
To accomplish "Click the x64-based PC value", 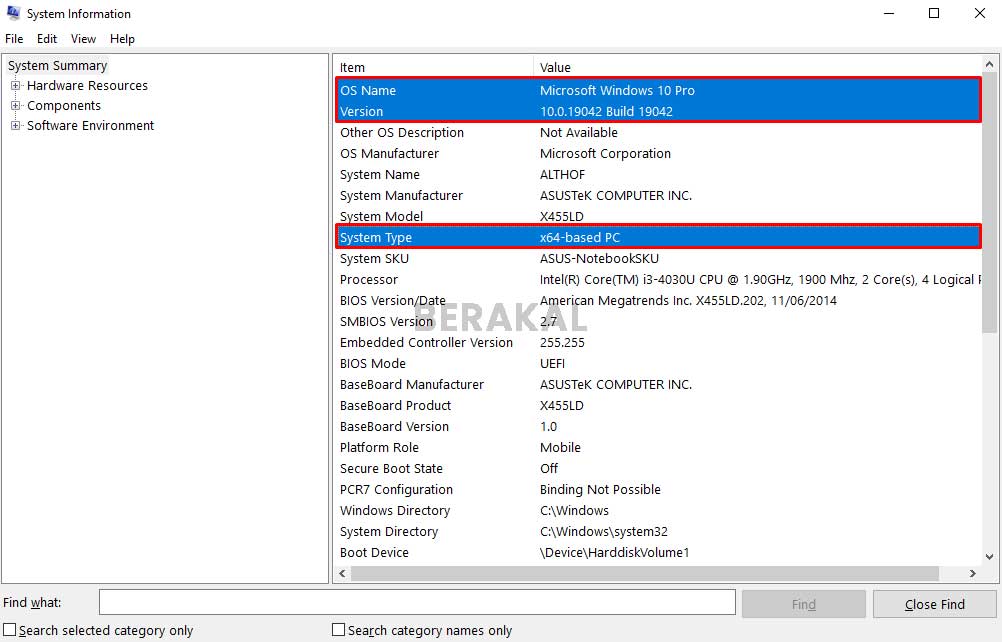I will [x=580, y=237].
